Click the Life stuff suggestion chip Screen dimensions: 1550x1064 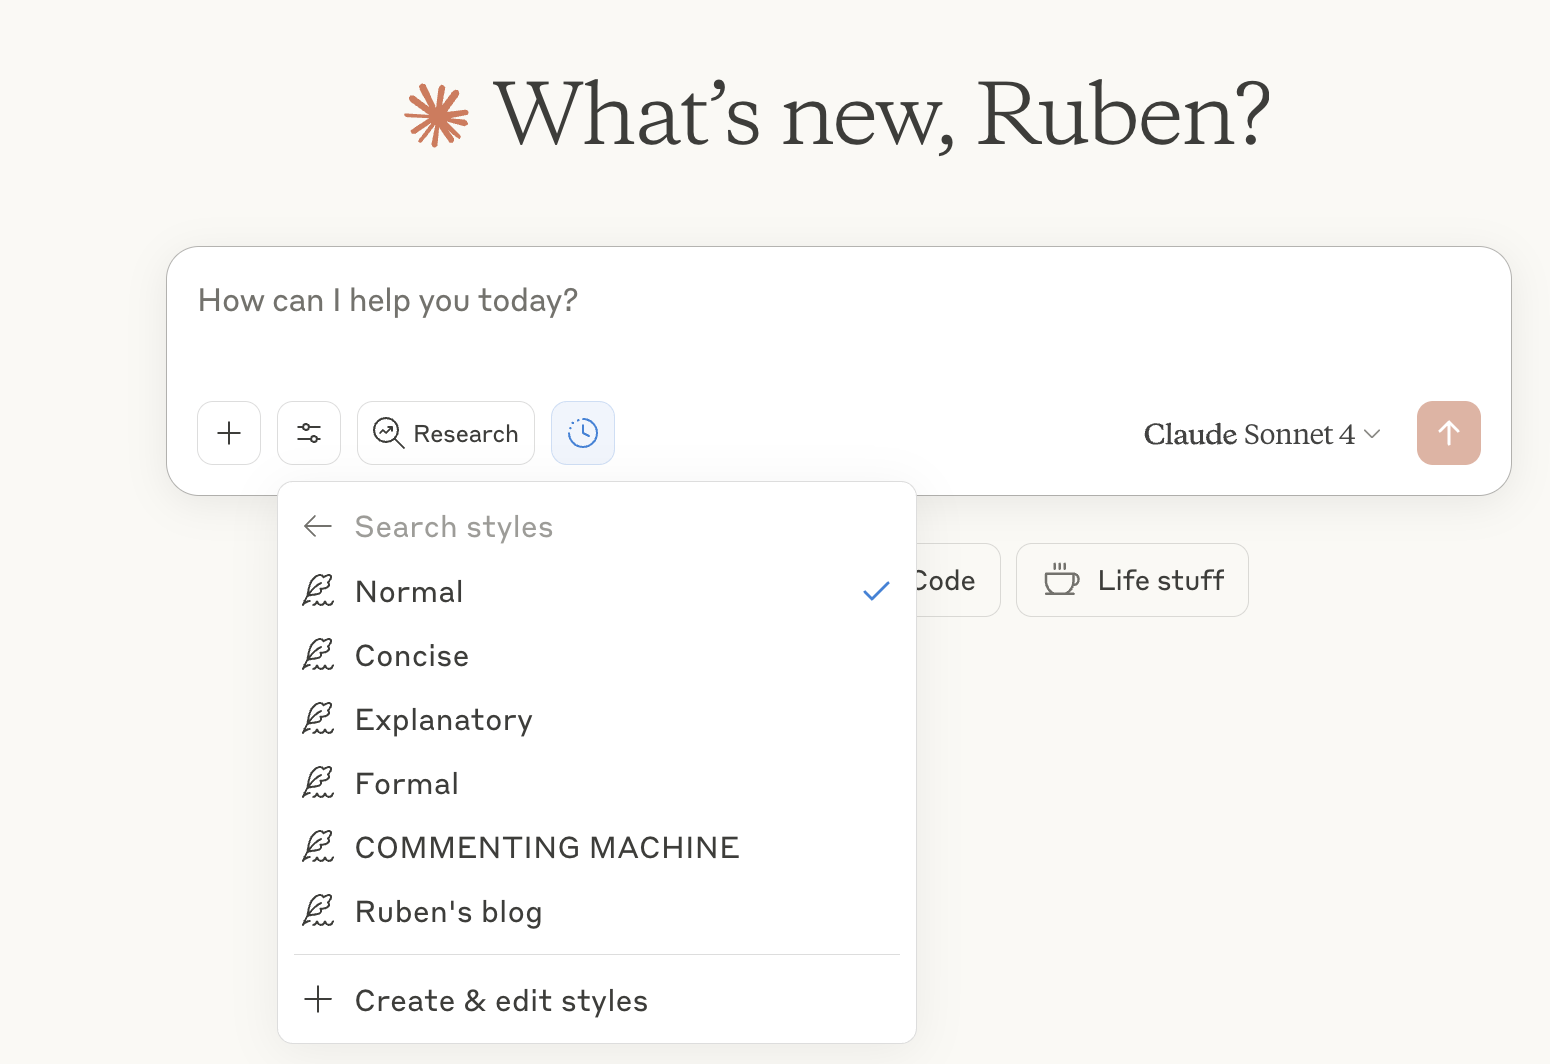(1132, 580)
